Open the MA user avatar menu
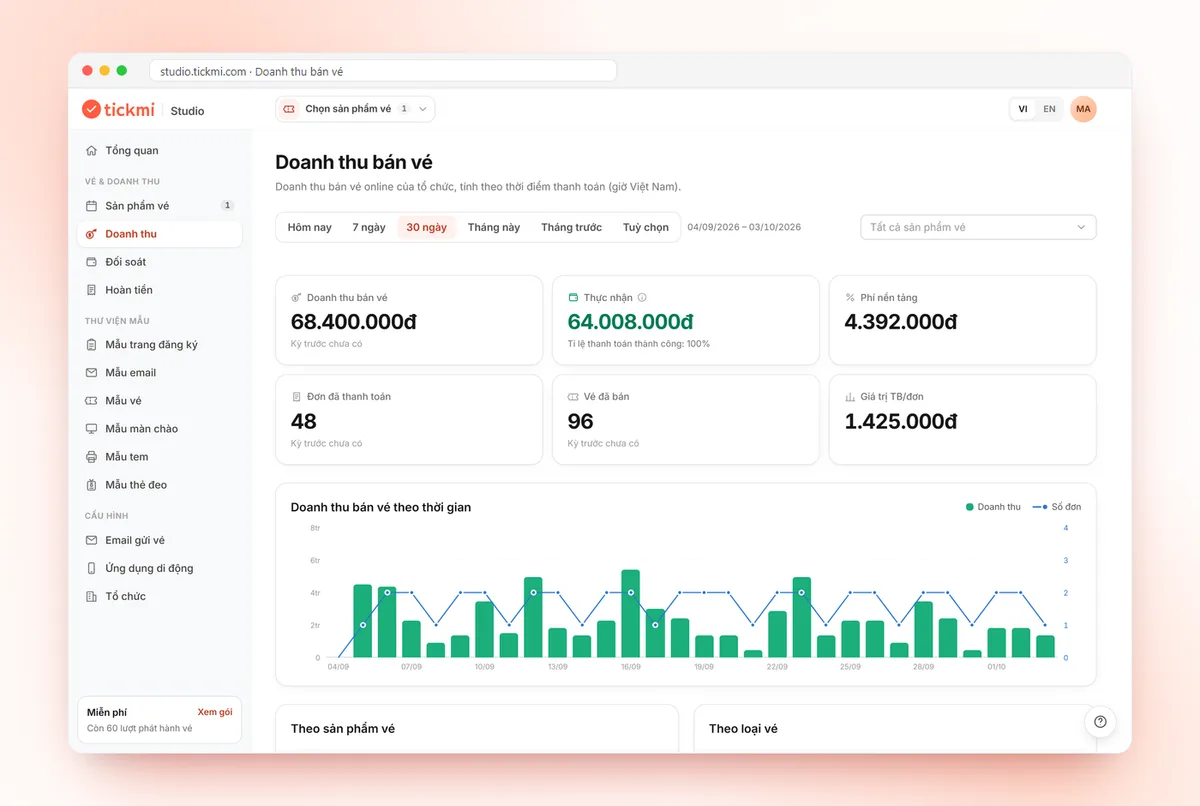This screenshot has height=806, width=1200. 1083,109
